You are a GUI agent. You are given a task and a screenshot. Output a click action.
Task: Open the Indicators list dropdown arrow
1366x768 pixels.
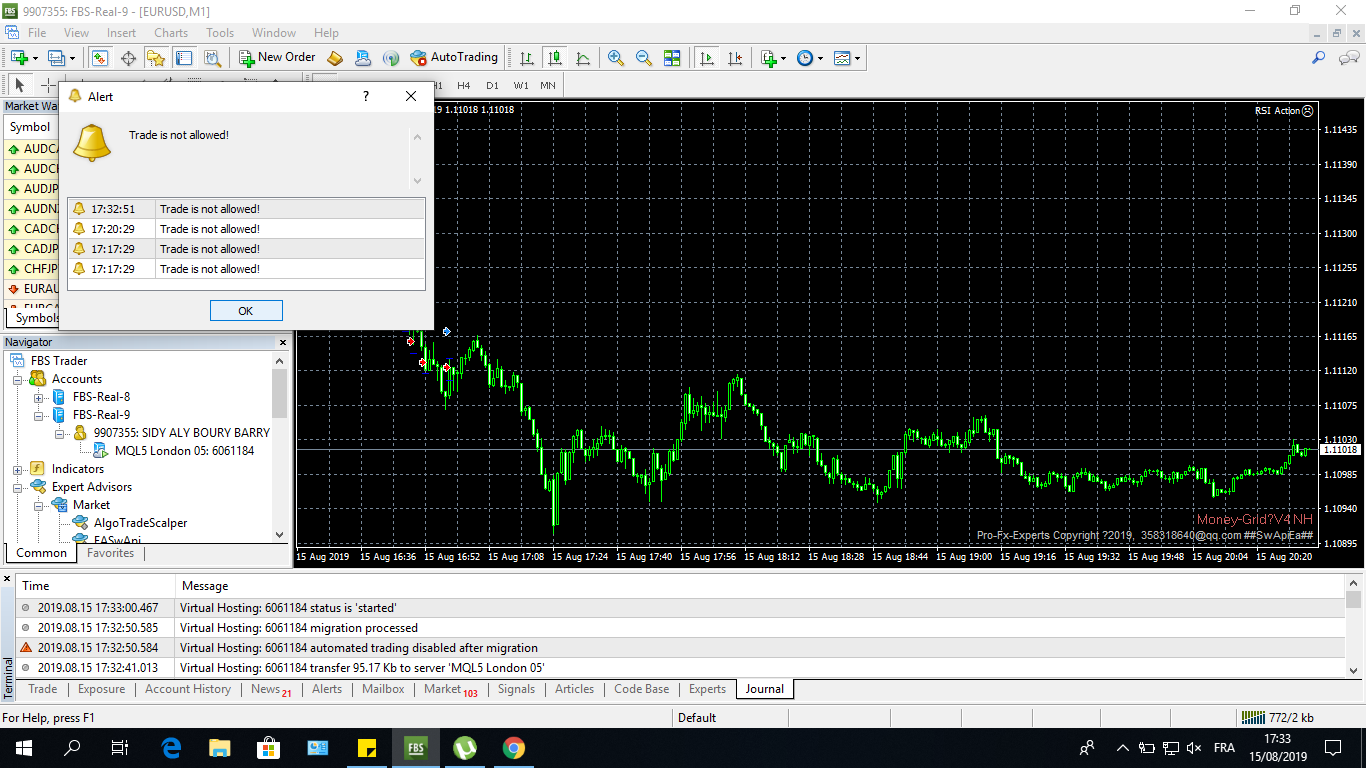783,58
